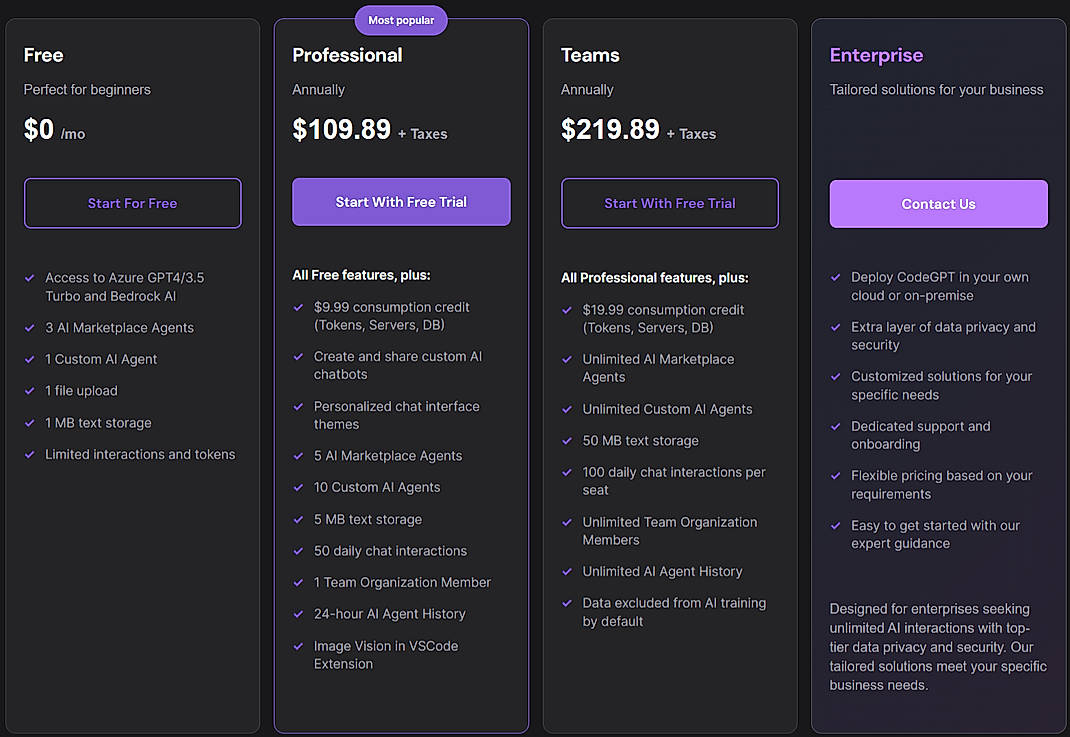
Task: Click the checkmark next to 10 Custom AI Agents
Action: [x=297, y=487]
